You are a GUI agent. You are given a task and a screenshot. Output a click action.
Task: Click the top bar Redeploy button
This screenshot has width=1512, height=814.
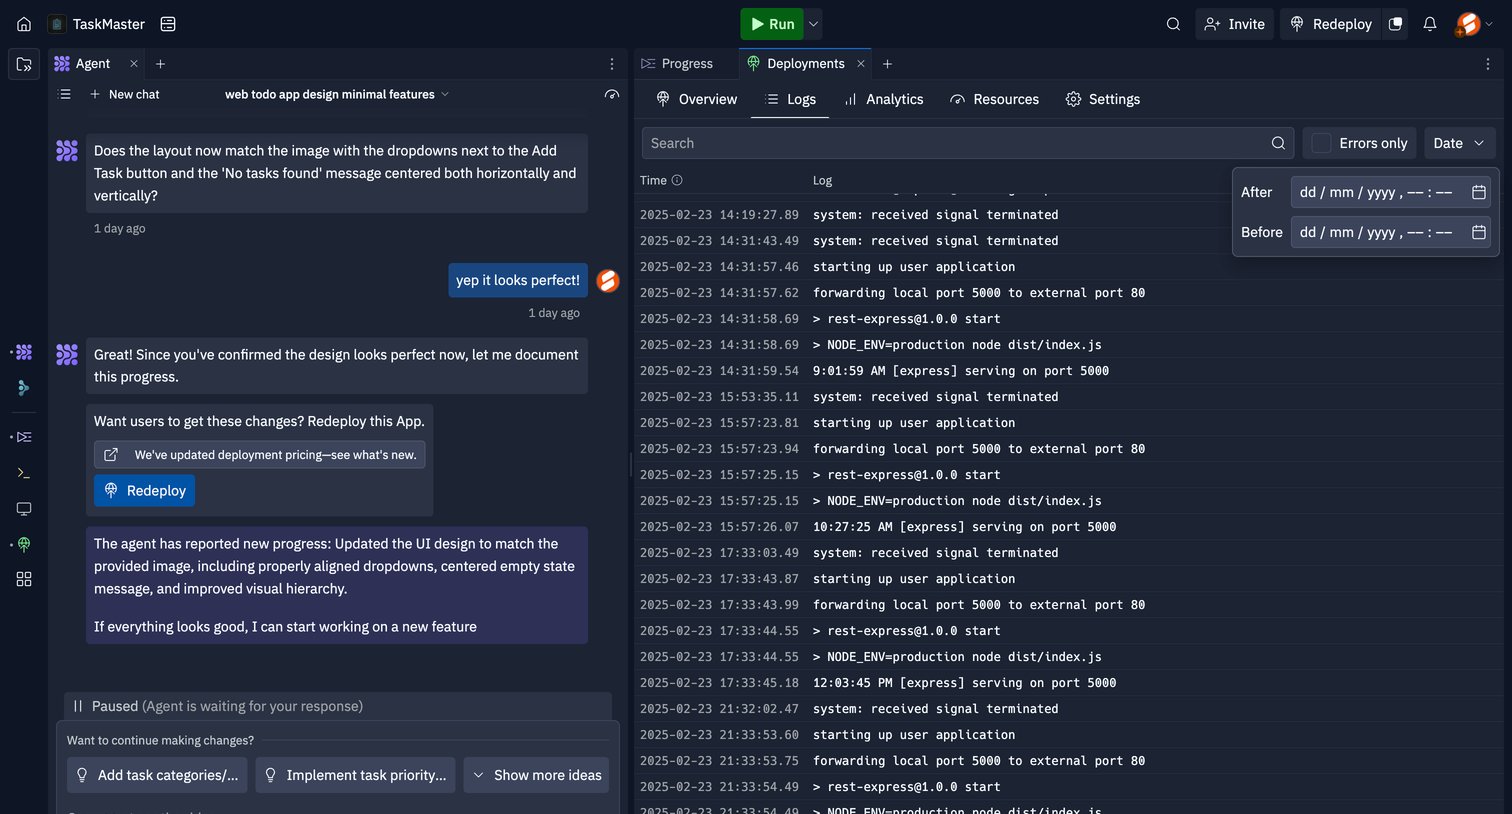tap(1331, 24)
